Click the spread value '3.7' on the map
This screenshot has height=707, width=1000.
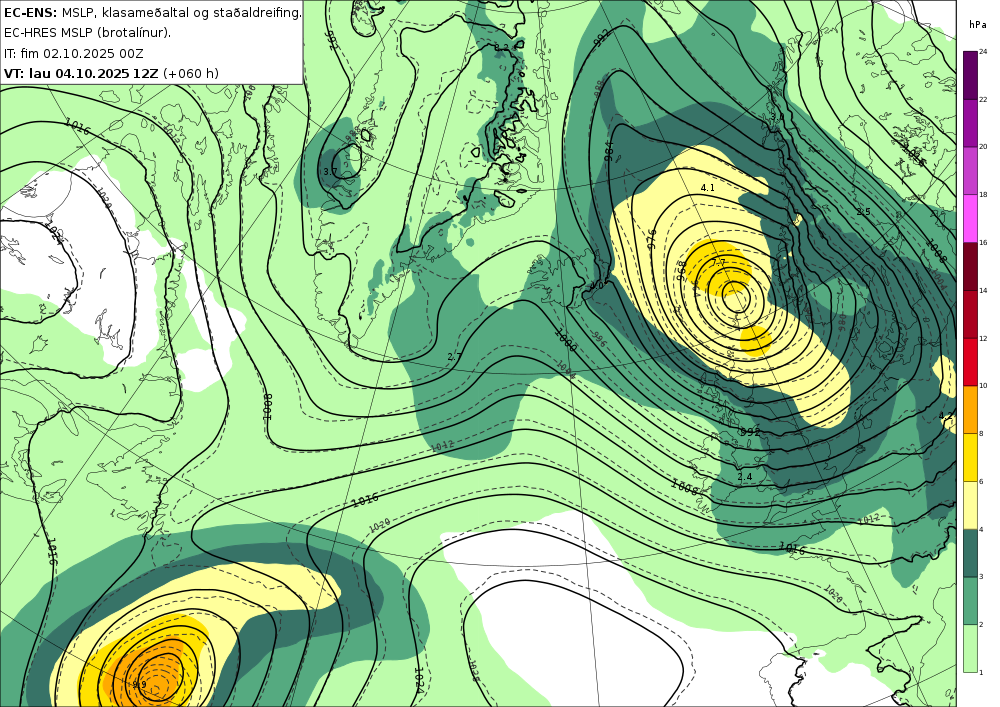[x=330, y=171]
